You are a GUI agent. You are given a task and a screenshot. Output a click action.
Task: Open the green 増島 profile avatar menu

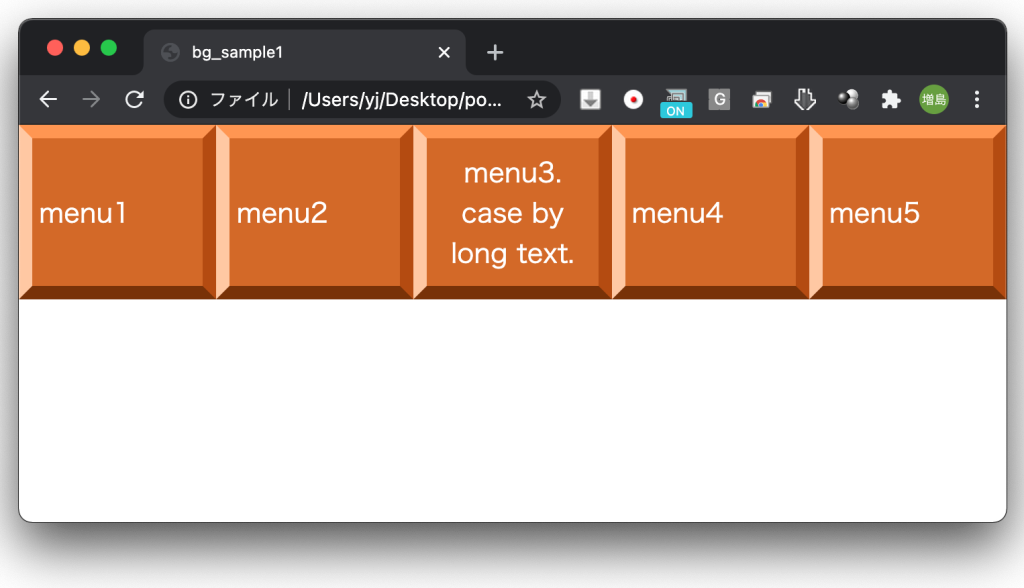click(934, 99)
